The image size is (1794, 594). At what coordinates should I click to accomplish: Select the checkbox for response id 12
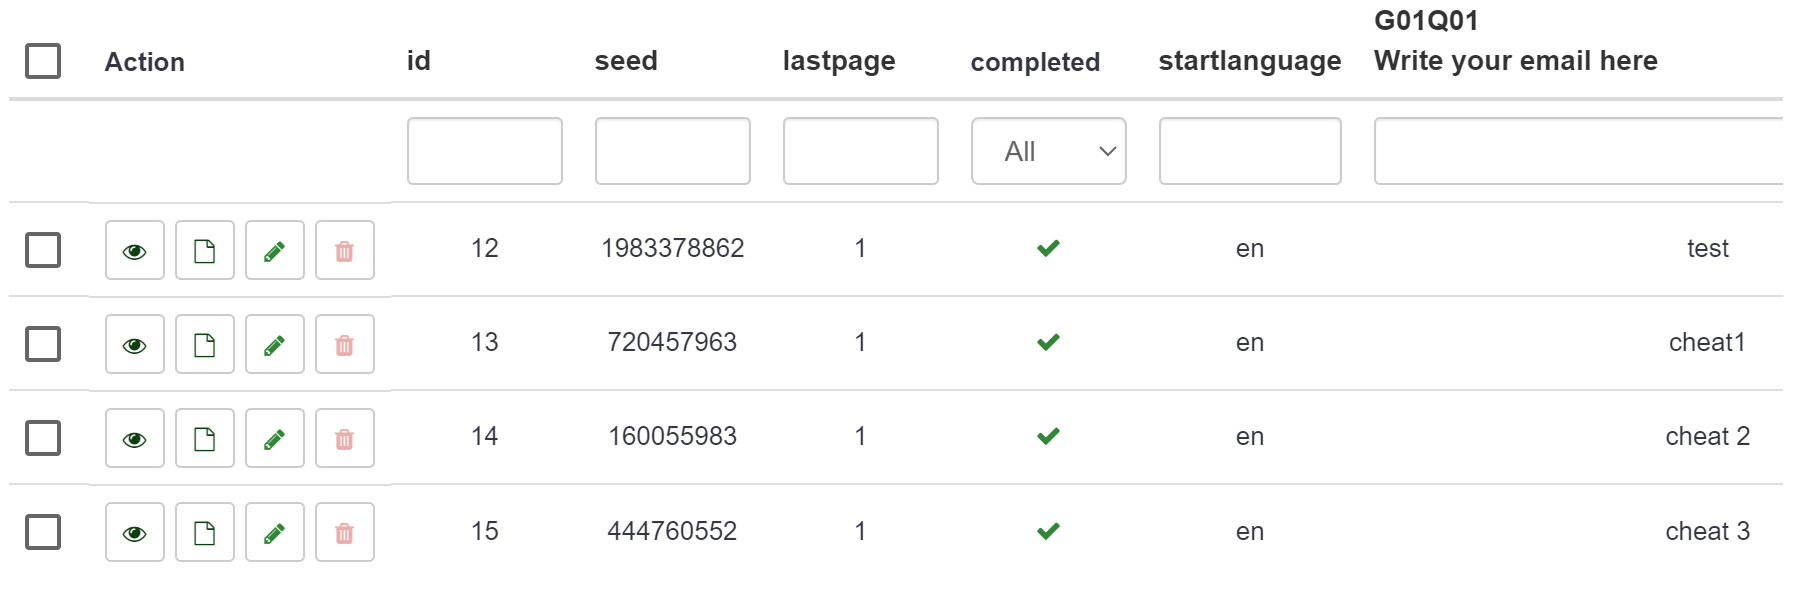tap(43, 250)
